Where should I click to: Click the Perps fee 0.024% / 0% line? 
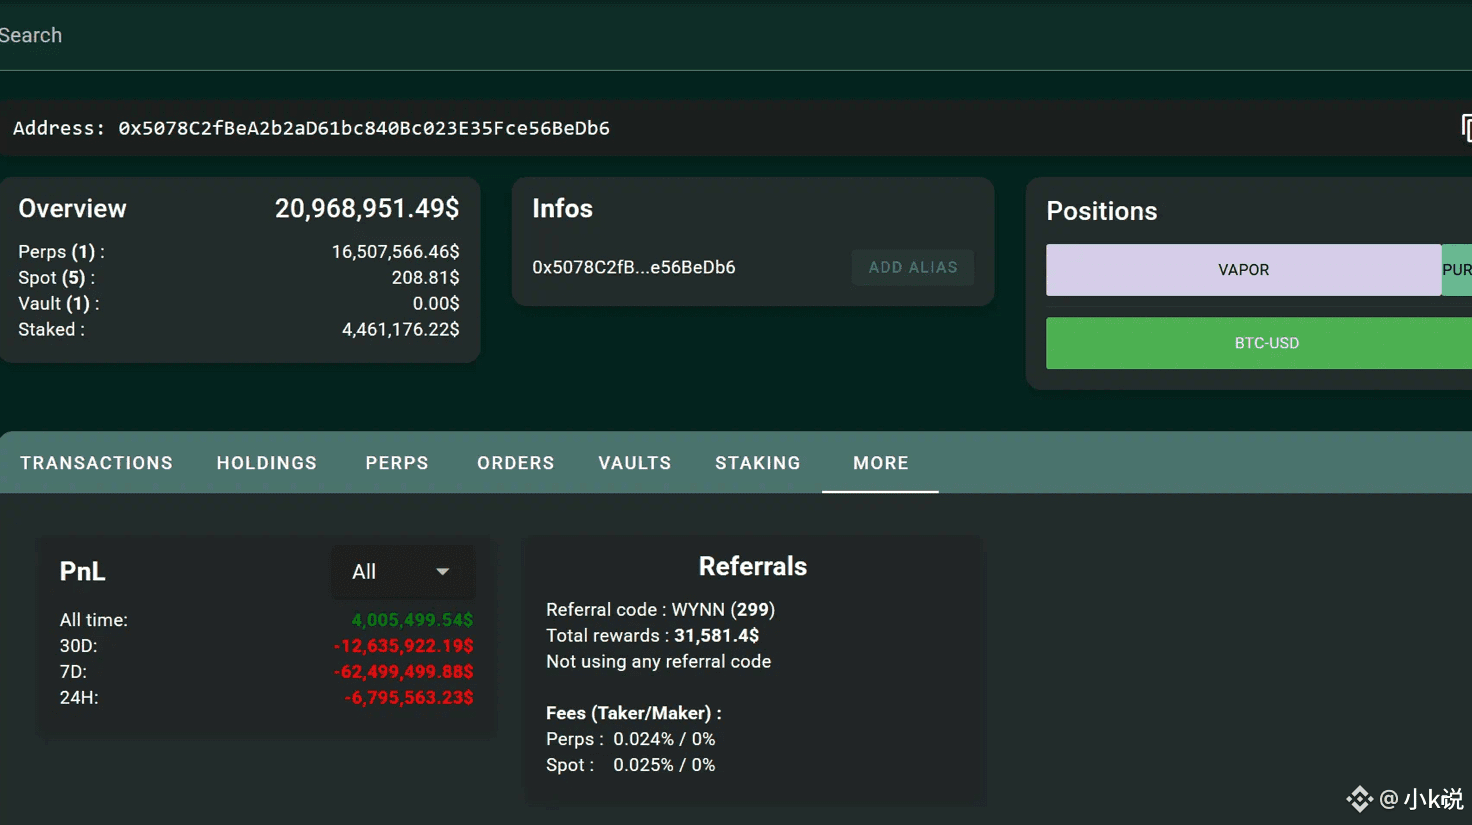630,739
